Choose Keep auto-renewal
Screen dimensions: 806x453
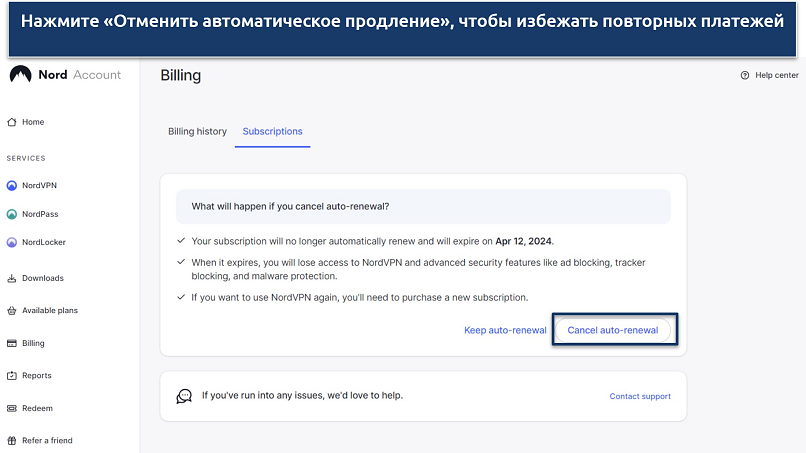505,330
